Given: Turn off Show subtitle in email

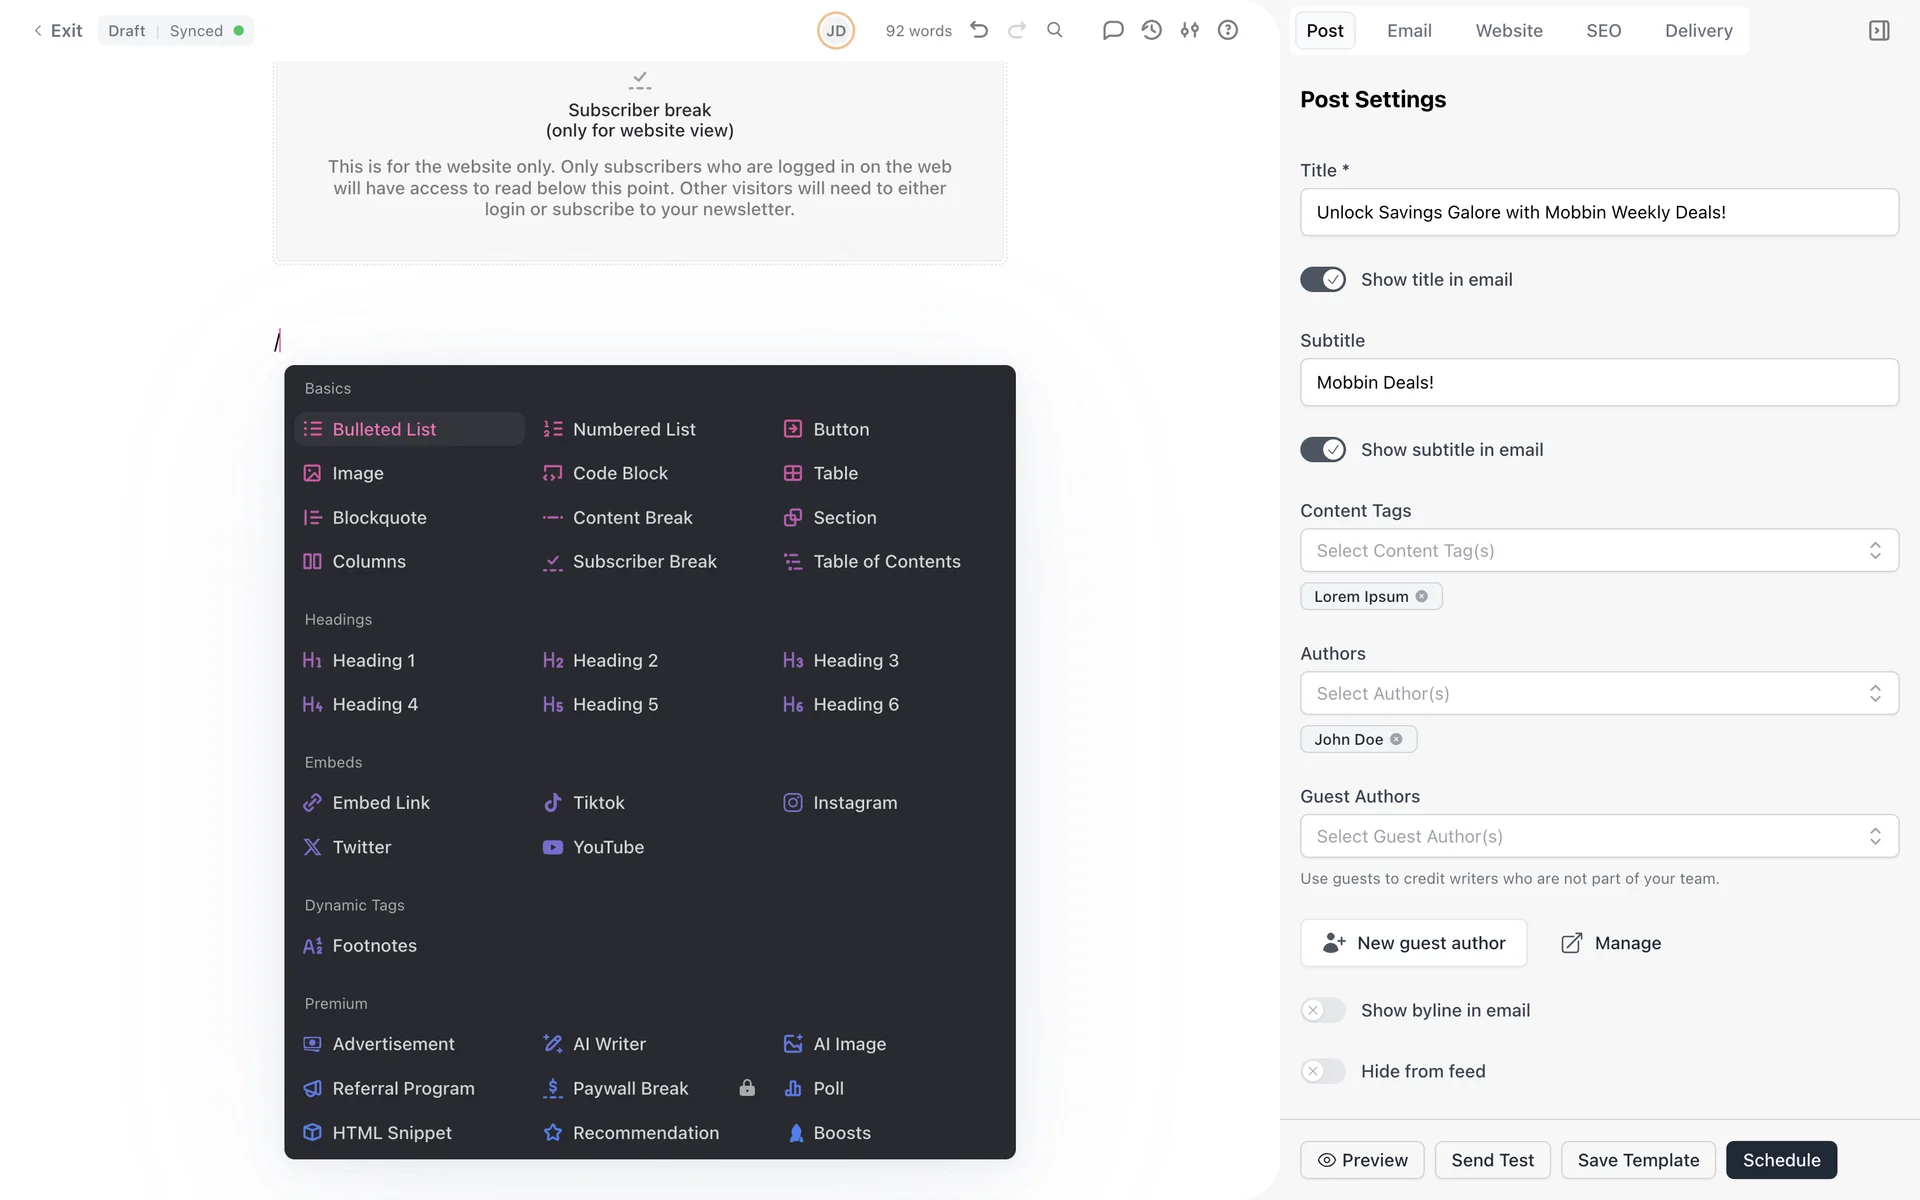Looking at the screenshot, I should [x=1322, y=450].
